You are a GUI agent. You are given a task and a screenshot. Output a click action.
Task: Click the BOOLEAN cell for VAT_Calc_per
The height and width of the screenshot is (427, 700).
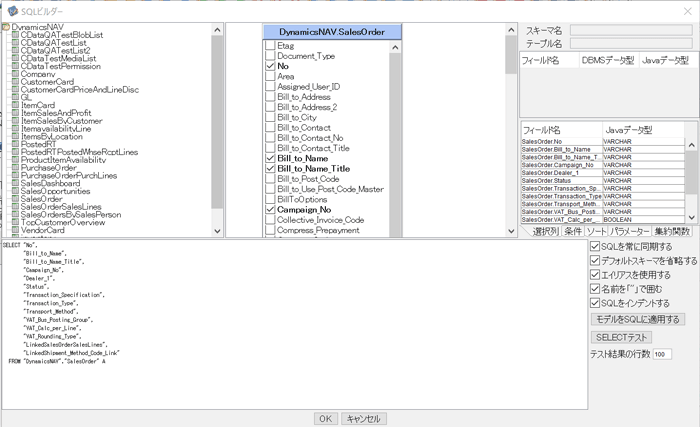pyautogui.click(x=643, y=220)
